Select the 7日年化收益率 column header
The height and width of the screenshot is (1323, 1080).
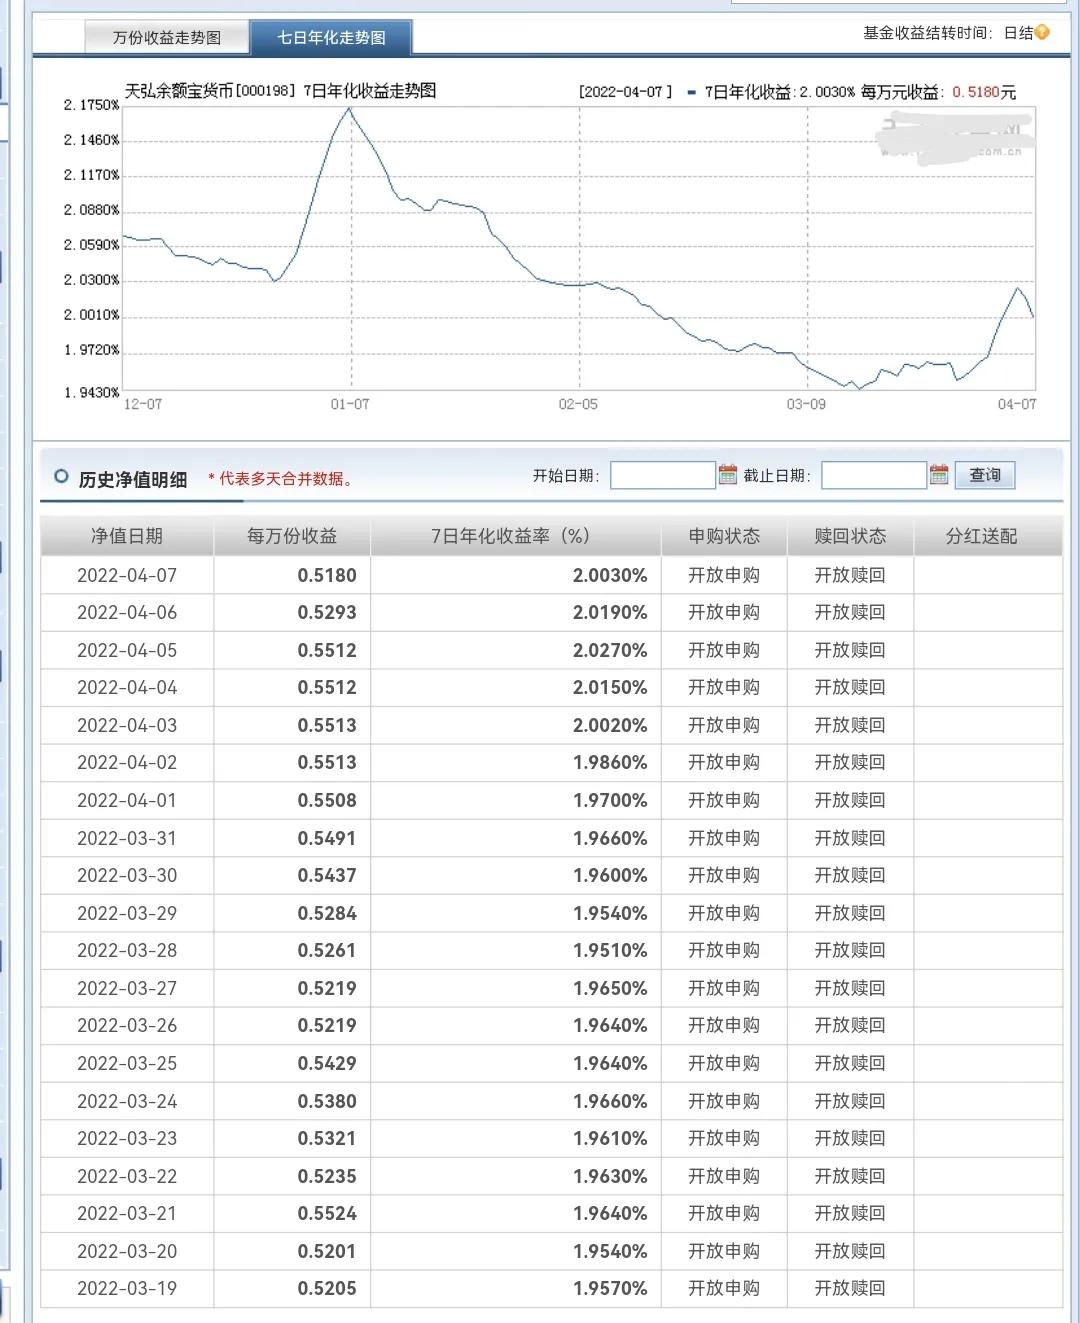pos(510,536)
